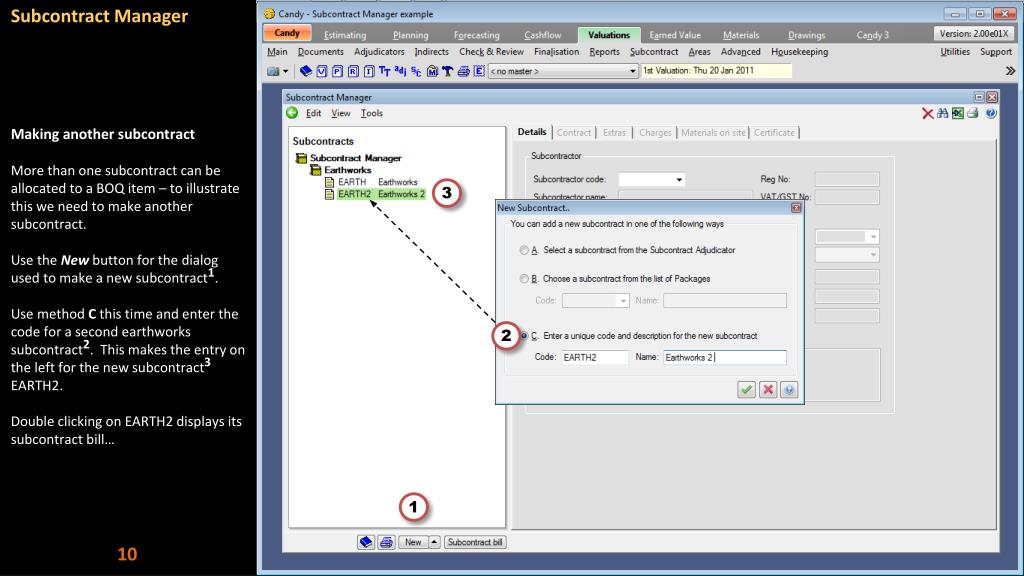Click the blue help icon in Subcontract Manager
The width and height of the screenshot is (1024, 576).
(991, 114)
